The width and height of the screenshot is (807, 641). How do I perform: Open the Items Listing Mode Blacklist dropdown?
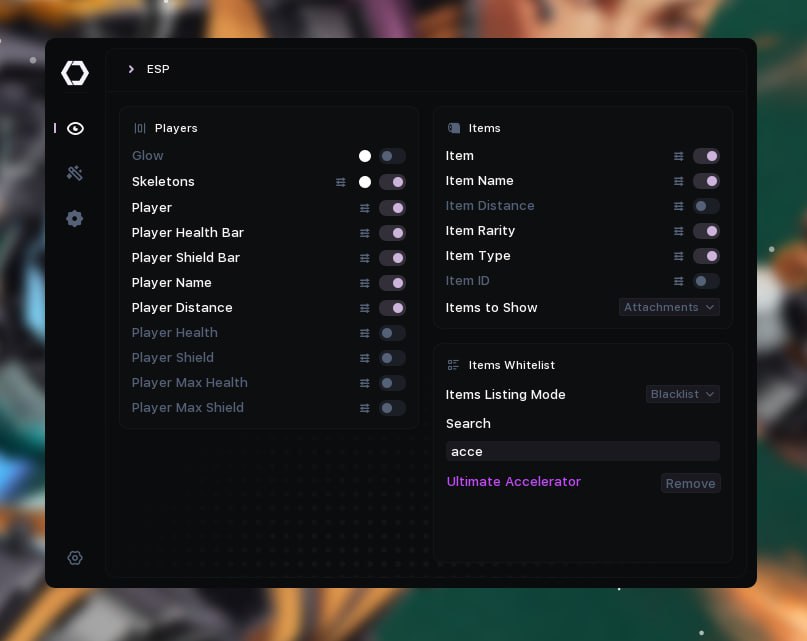pos(682,394)
